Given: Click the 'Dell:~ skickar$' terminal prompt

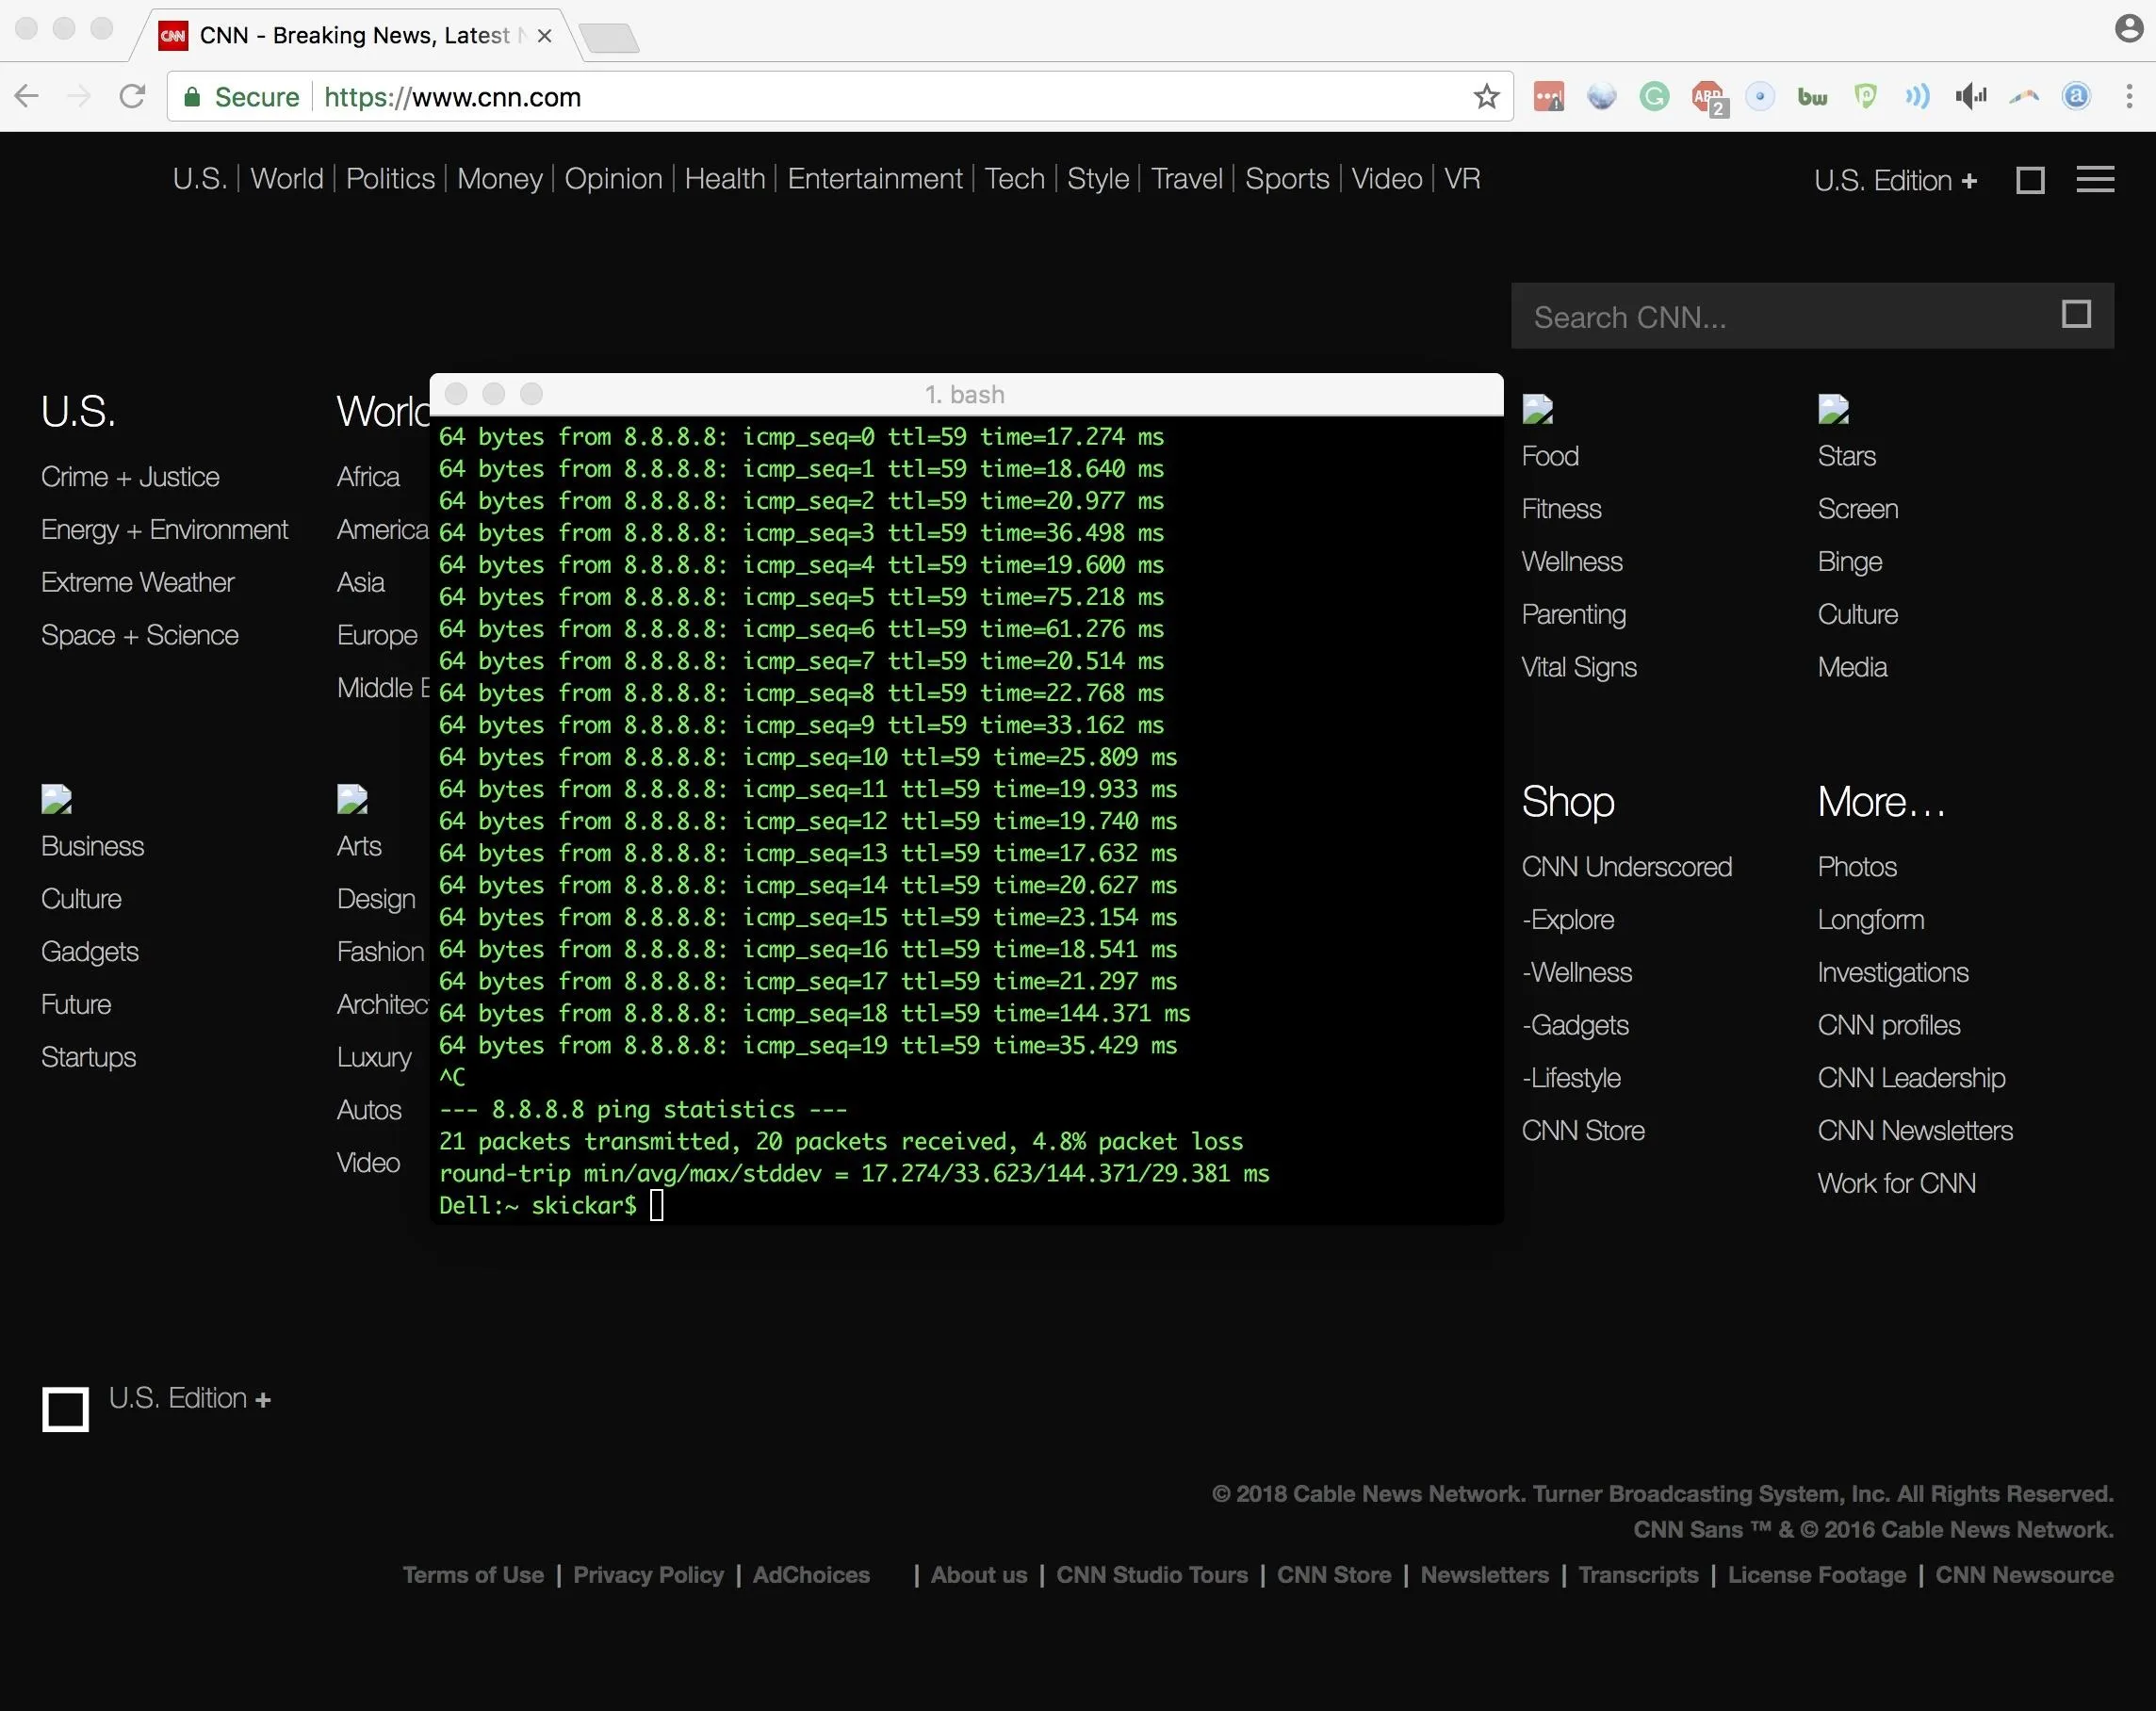Looking at the screenshot, I should [538, 1205].
